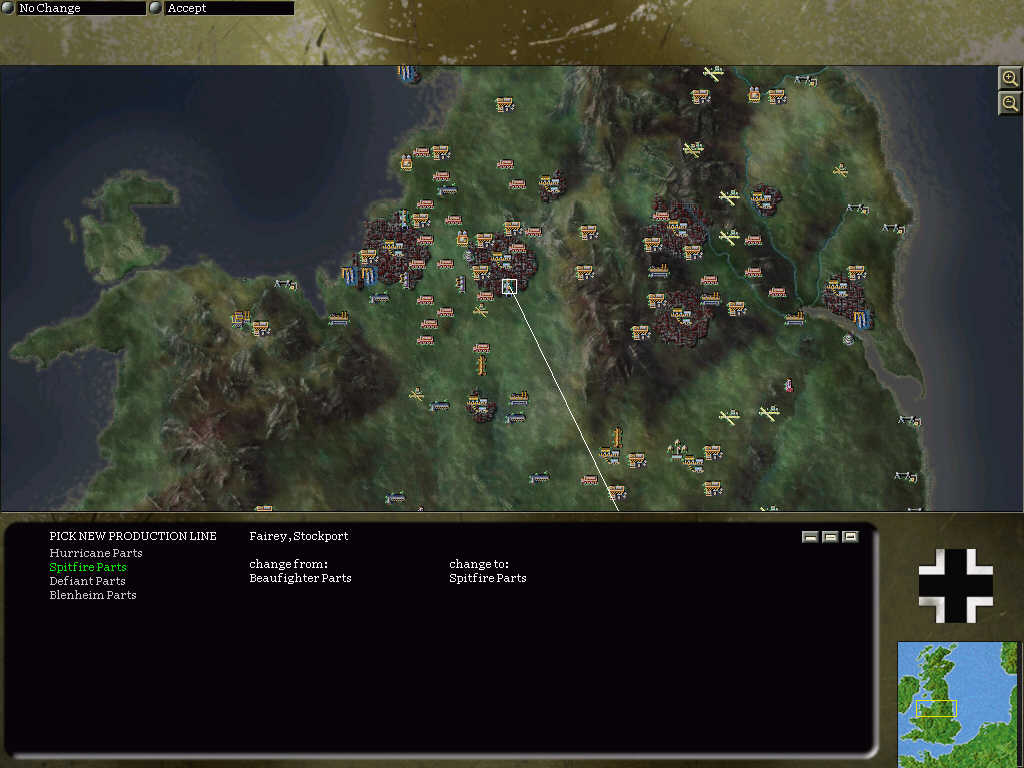Click PICK NEW PRODUCTION LINE heading
Image resolution: width=1024 pixels, height=768 pixels.
[x=133, y=536]
